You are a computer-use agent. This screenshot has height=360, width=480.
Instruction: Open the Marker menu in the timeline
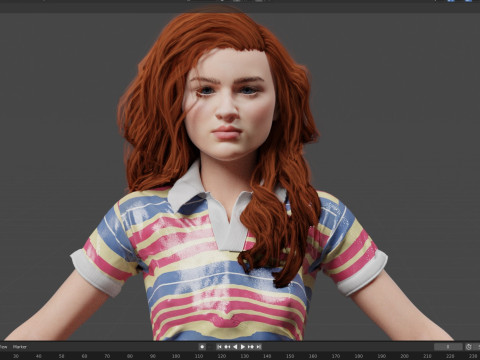pos(20,347)
